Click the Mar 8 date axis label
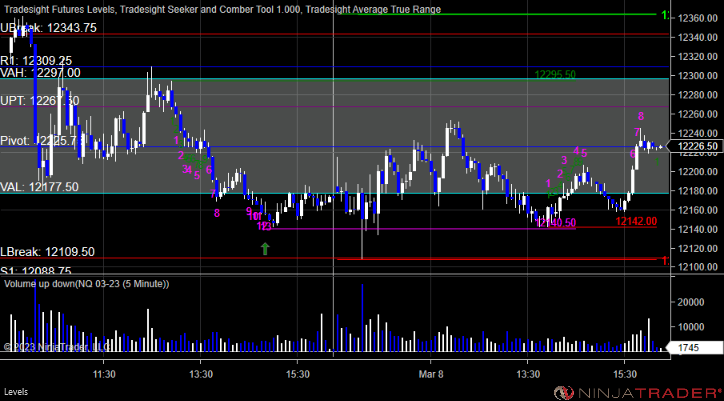This screenshot has height=401, width=724. 430,373
